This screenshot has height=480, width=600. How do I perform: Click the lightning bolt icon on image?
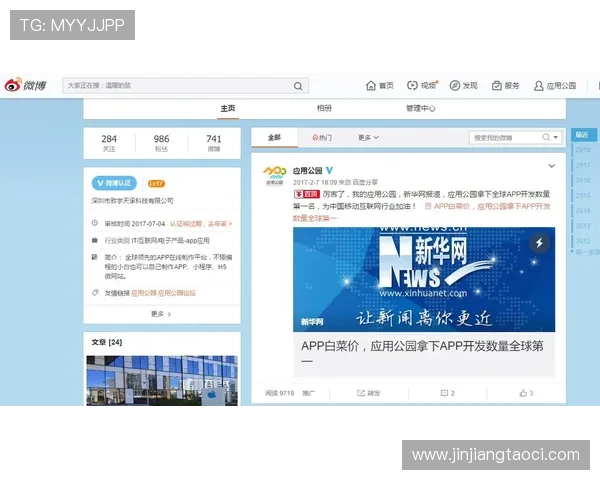pos(539,243)
